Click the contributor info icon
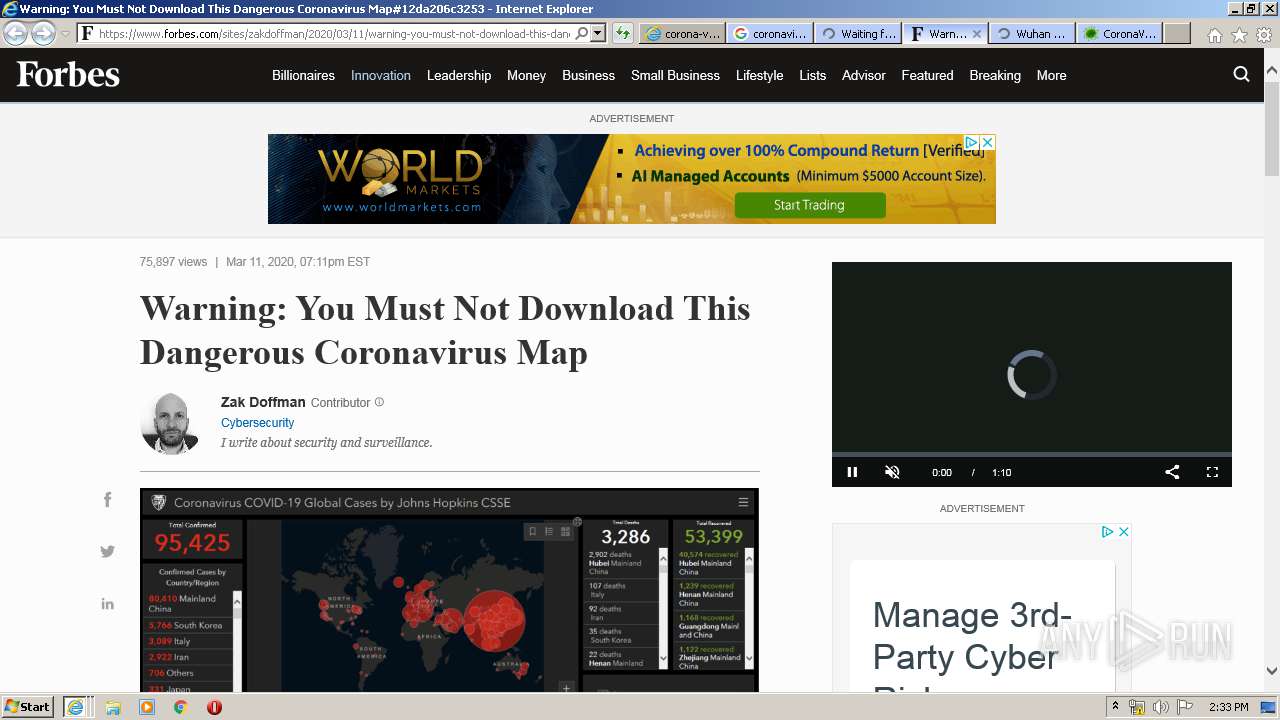The height and width of the screenshot is (720, 1280). tap(379, 402)
